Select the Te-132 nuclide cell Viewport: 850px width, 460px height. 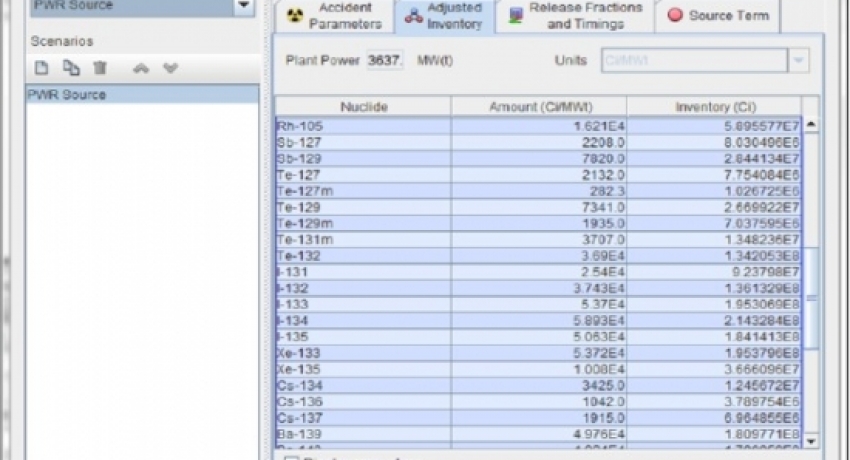point(363,256)
